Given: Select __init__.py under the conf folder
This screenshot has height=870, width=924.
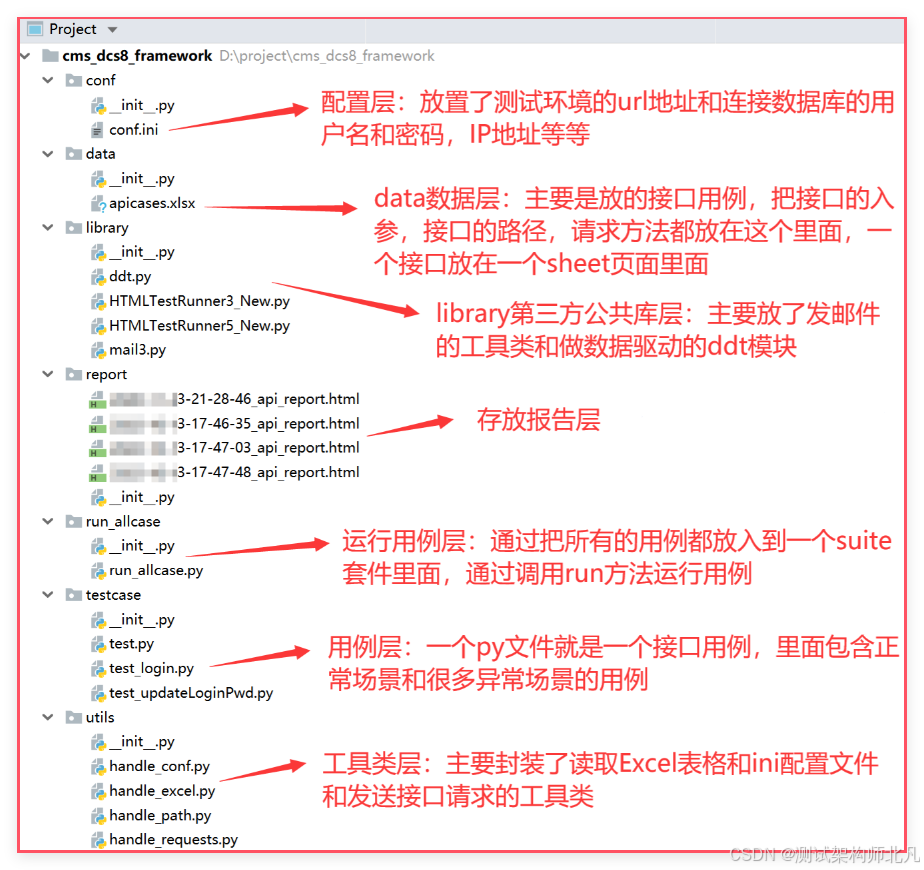Looking at the screenshot, I should 142,106.
